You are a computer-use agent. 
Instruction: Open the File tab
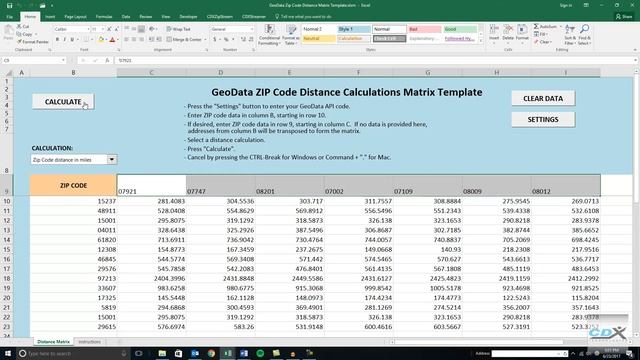point(9,17)
